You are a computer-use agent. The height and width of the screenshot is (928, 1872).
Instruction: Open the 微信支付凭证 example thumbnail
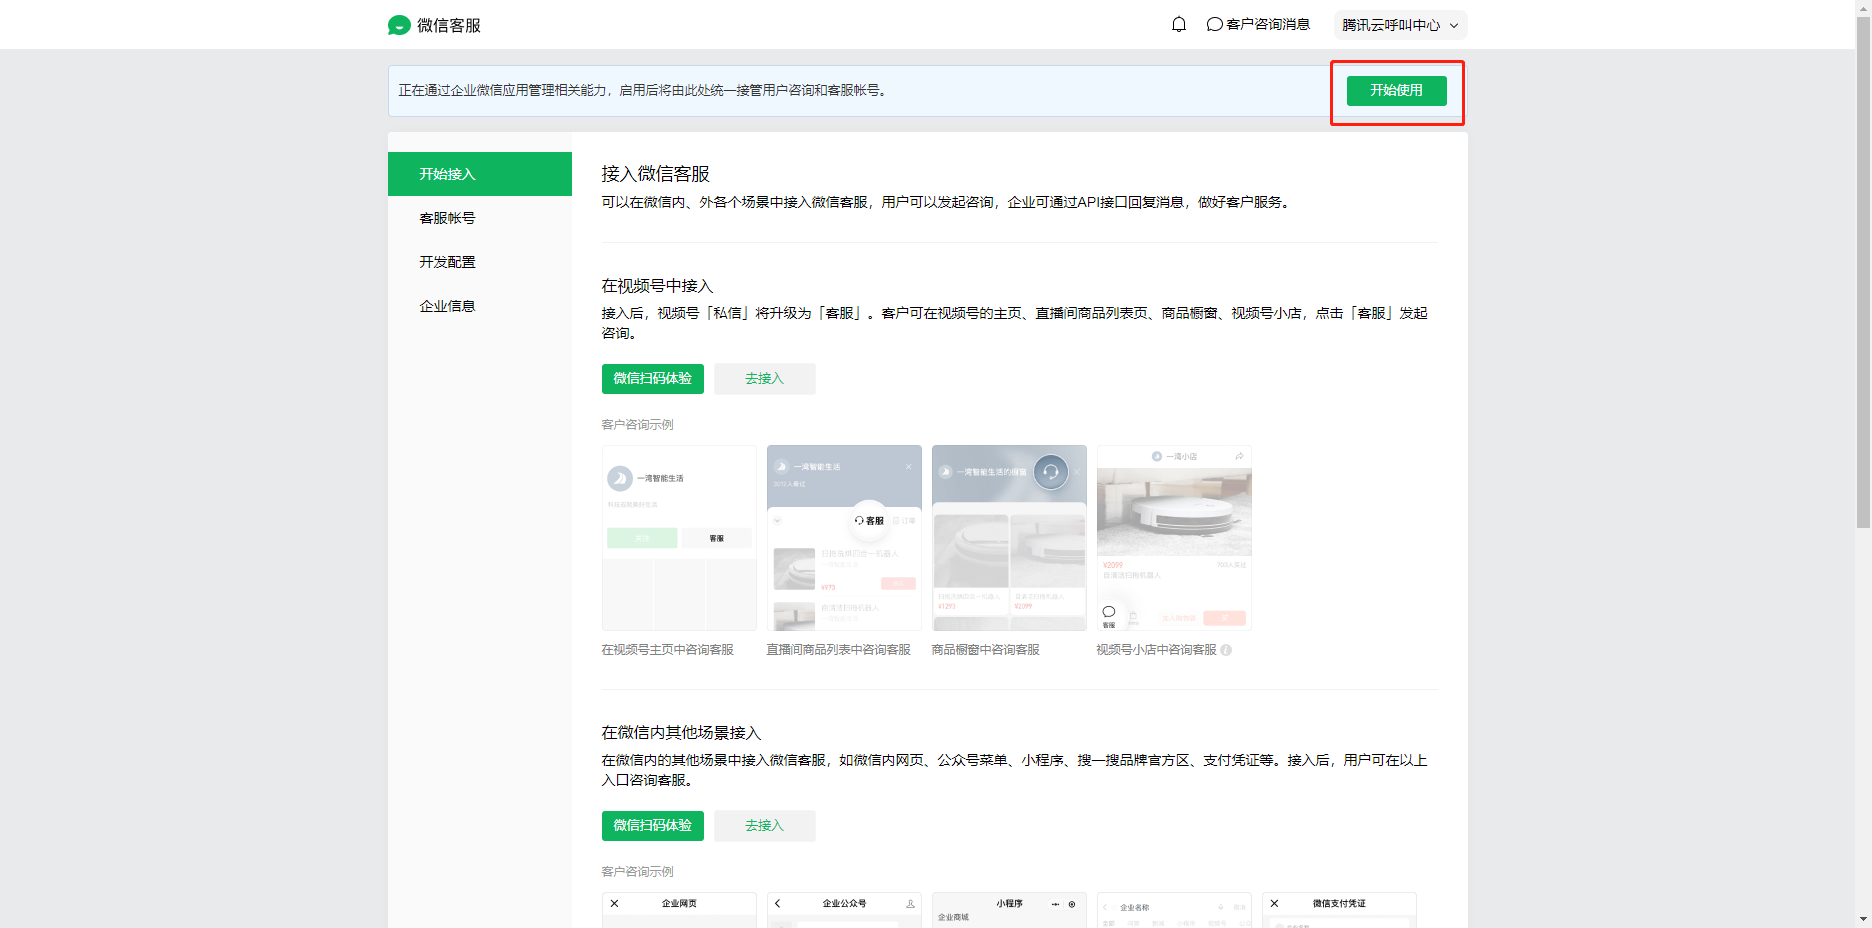pyautogui.click(x=1339, y=910)
